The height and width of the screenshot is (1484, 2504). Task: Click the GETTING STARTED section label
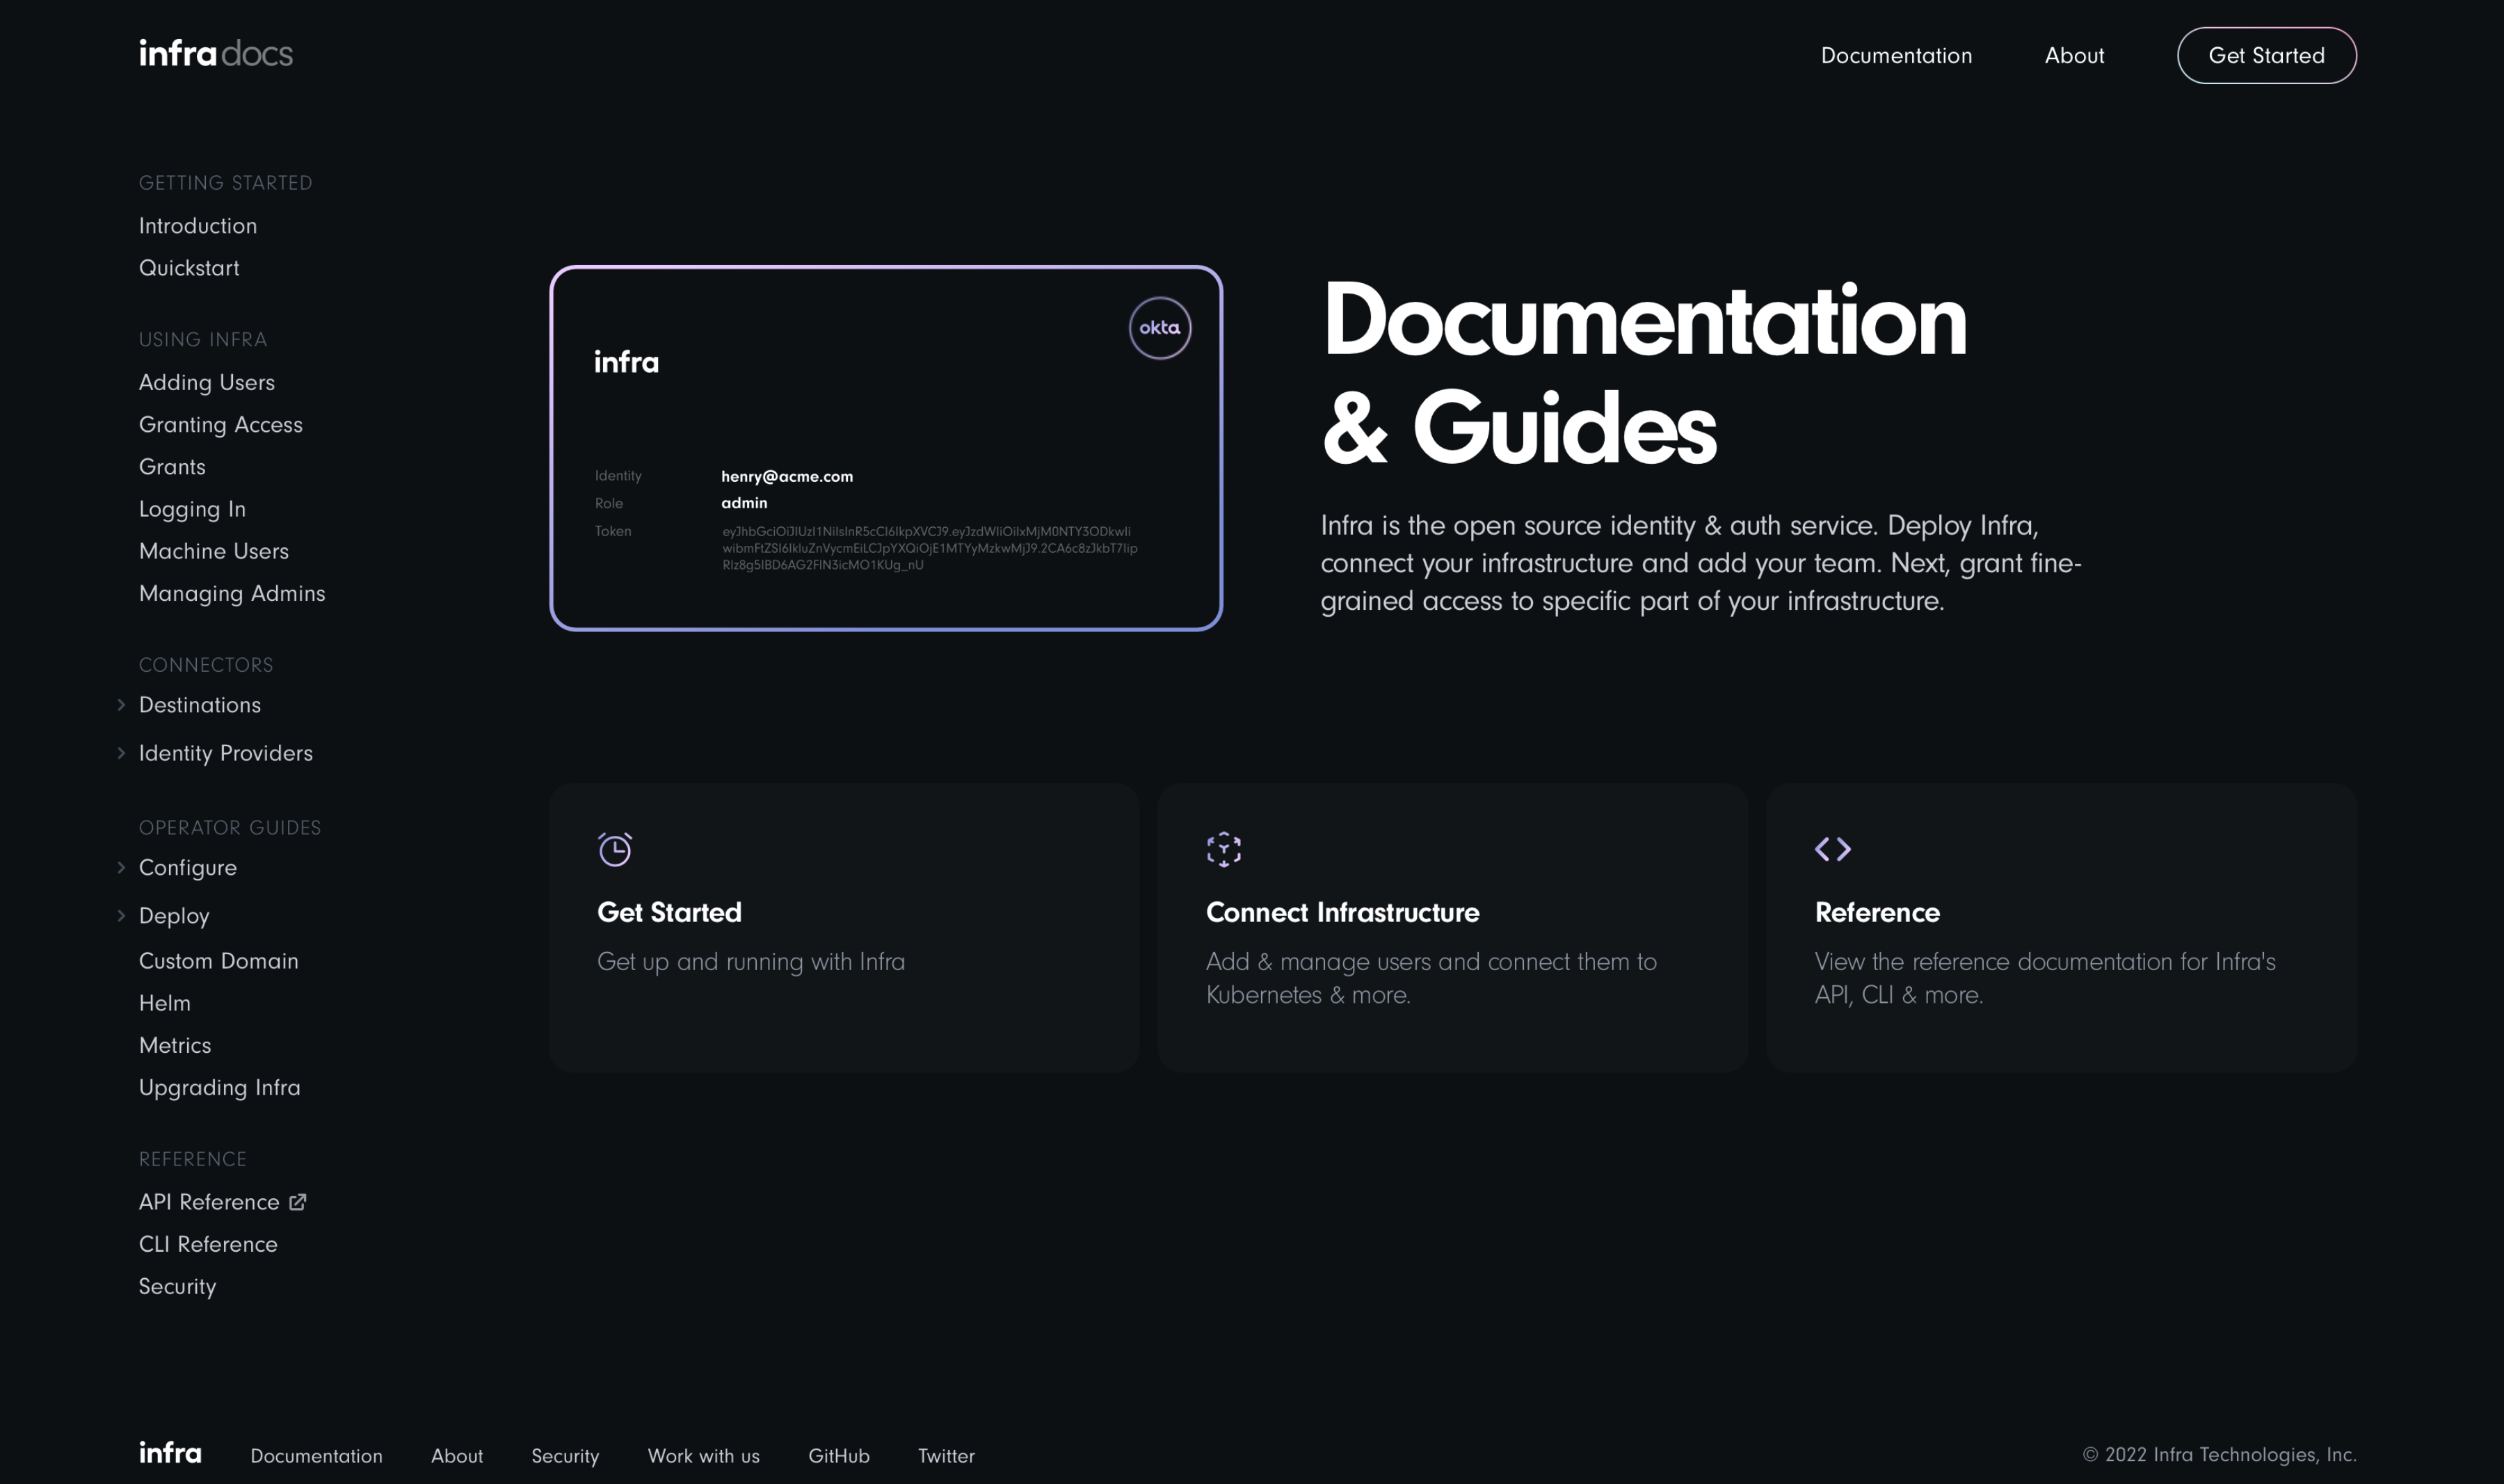(x=226, y=183)
